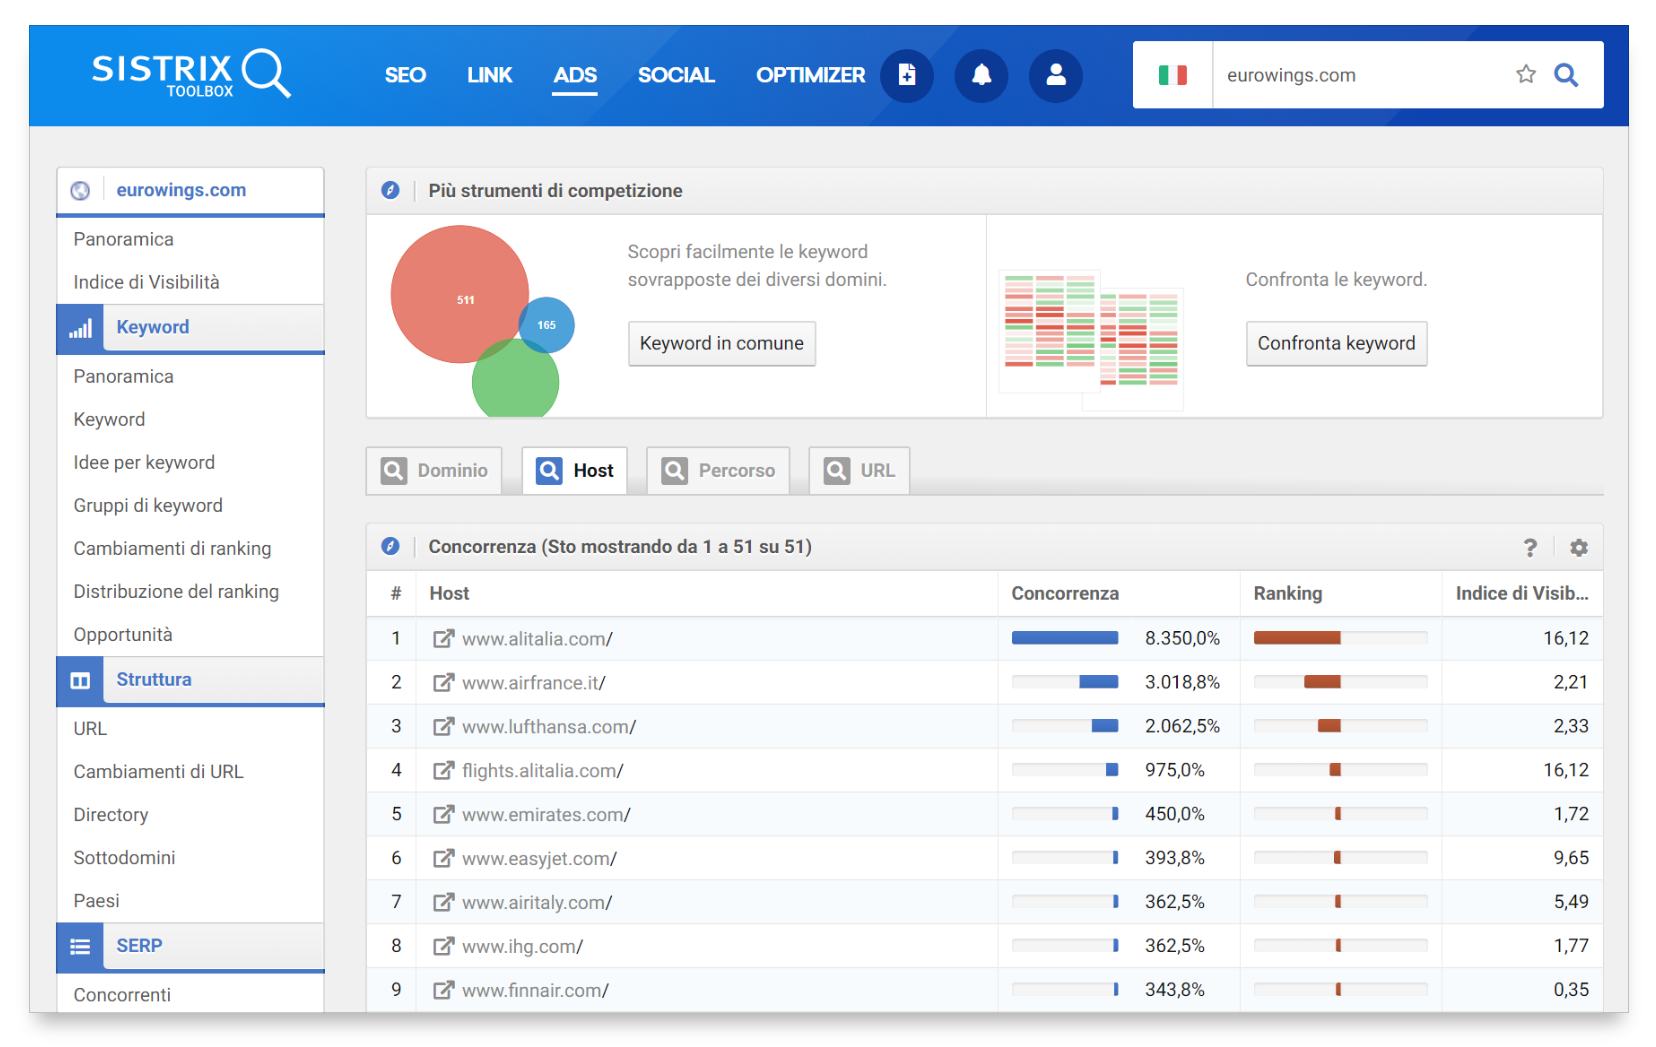Image resolution: width=1656 pixels, height=1047 pixels.
Task: Open Gruppi di keyword in sidebar
Action: click(148, 505)
